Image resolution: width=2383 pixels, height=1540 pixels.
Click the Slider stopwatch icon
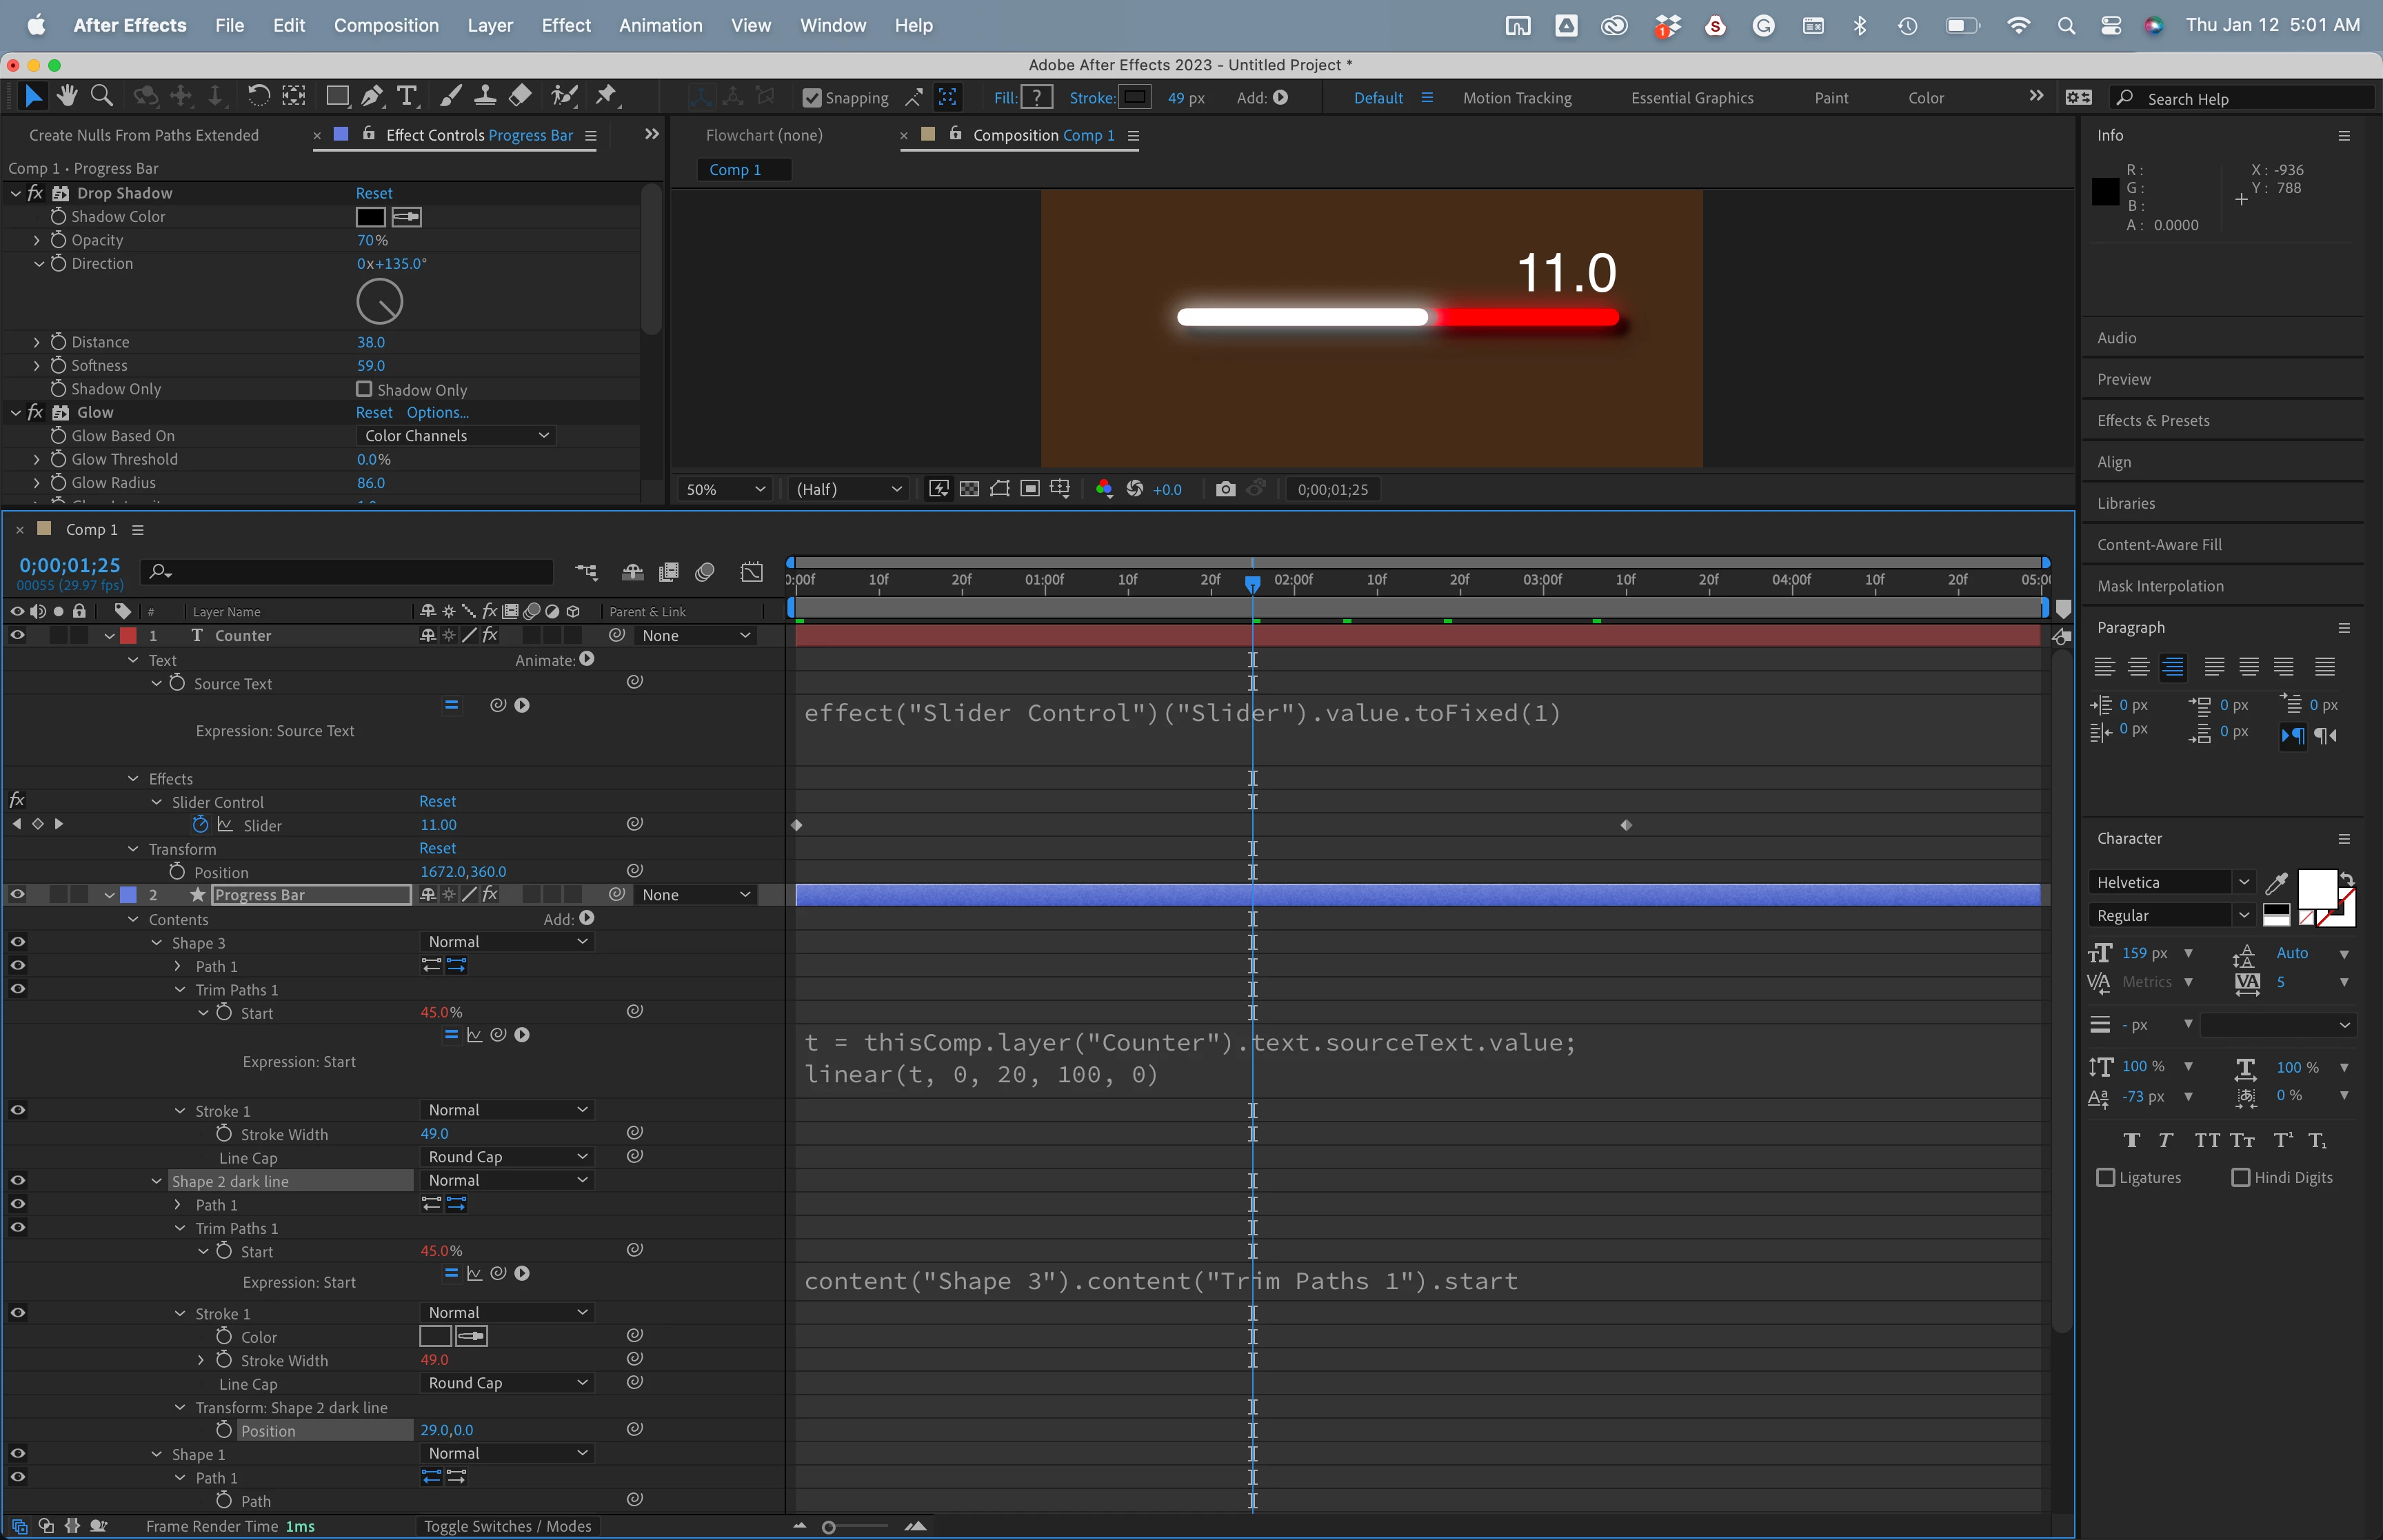coord(200,825)
